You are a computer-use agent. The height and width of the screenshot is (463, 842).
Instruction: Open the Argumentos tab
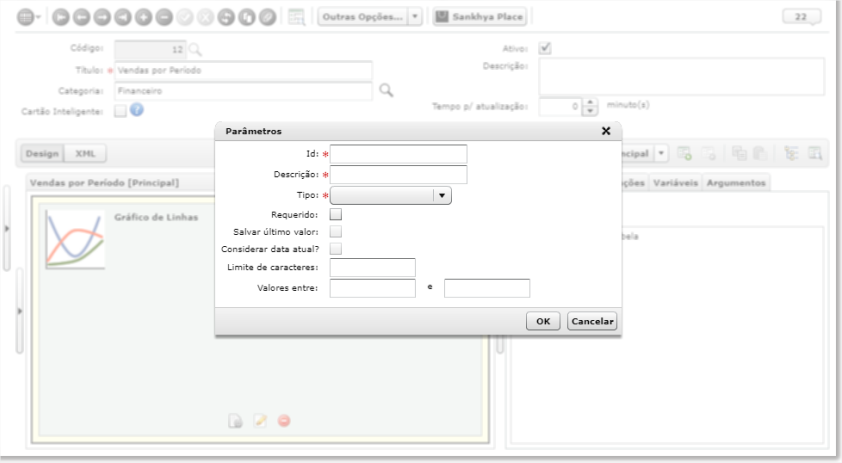pyautogui.click(x=736, y=183)
